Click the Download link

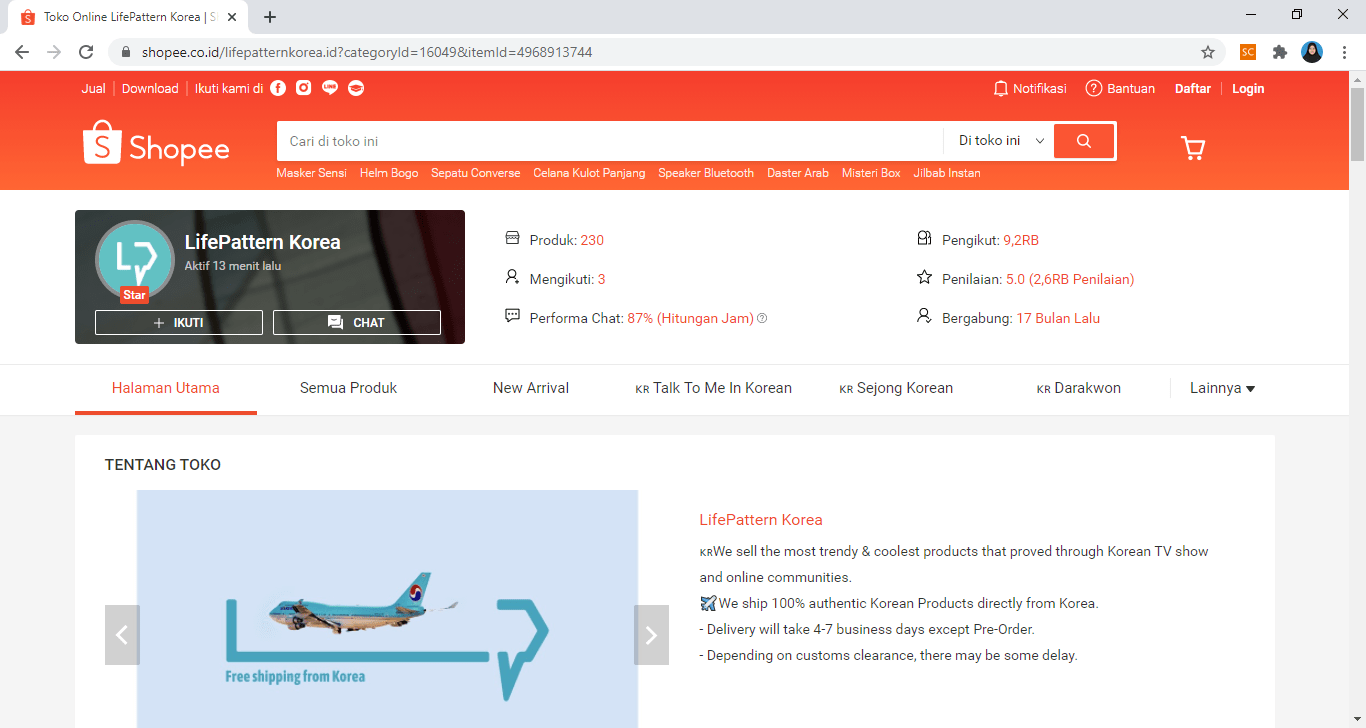[150, 89]
